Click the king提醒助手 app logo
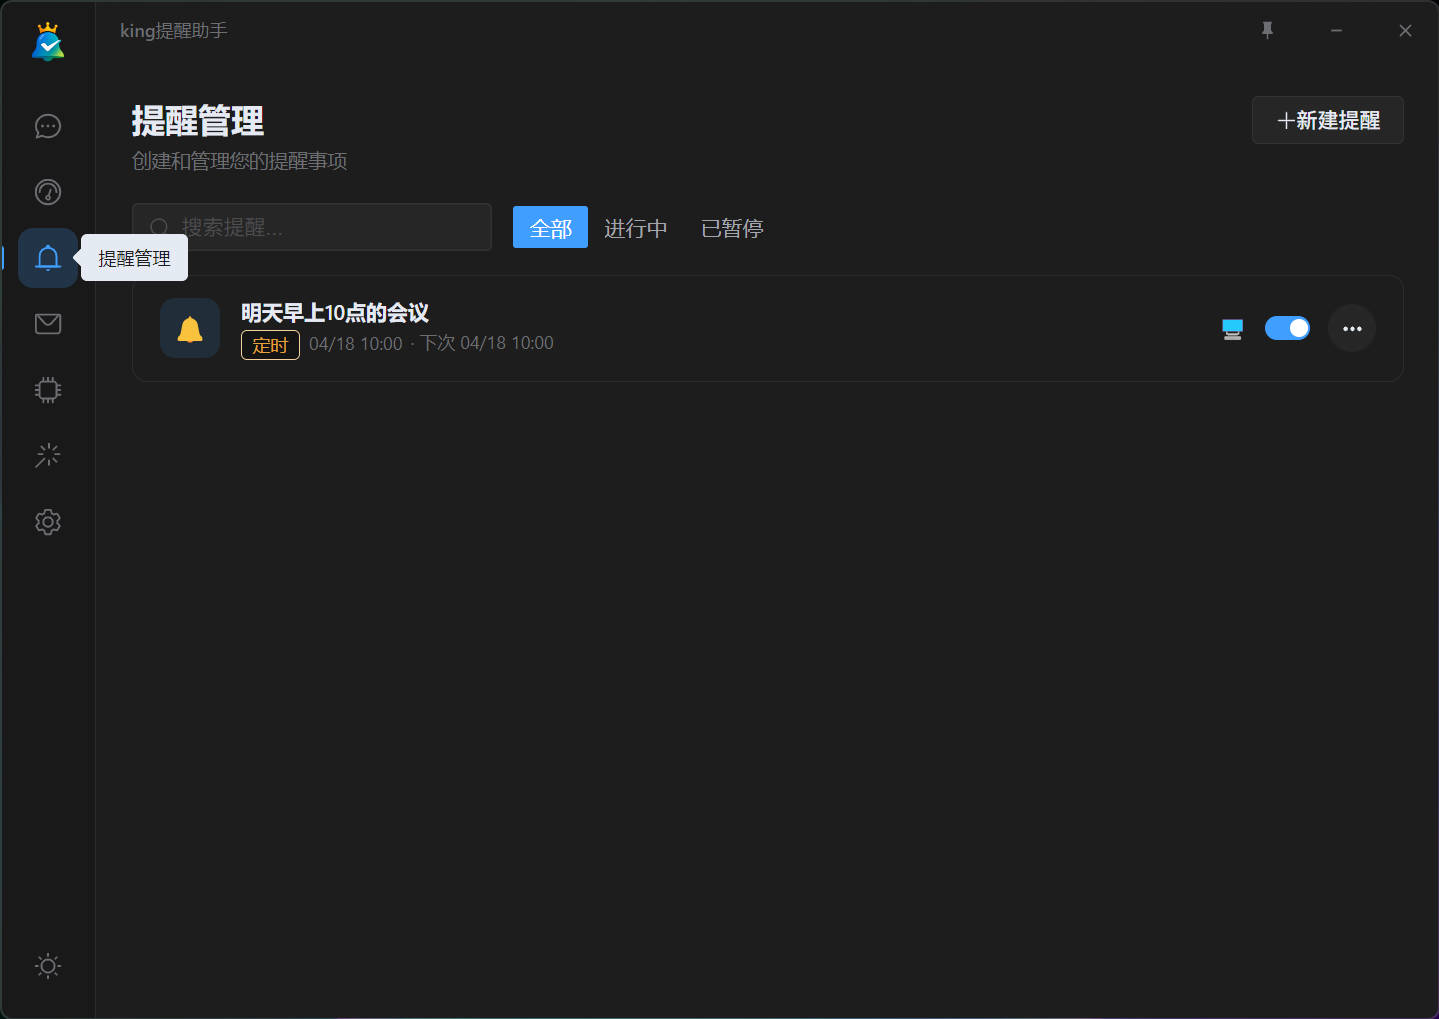The width and height of the screenshot is (1439, 1019). (47, 41)
